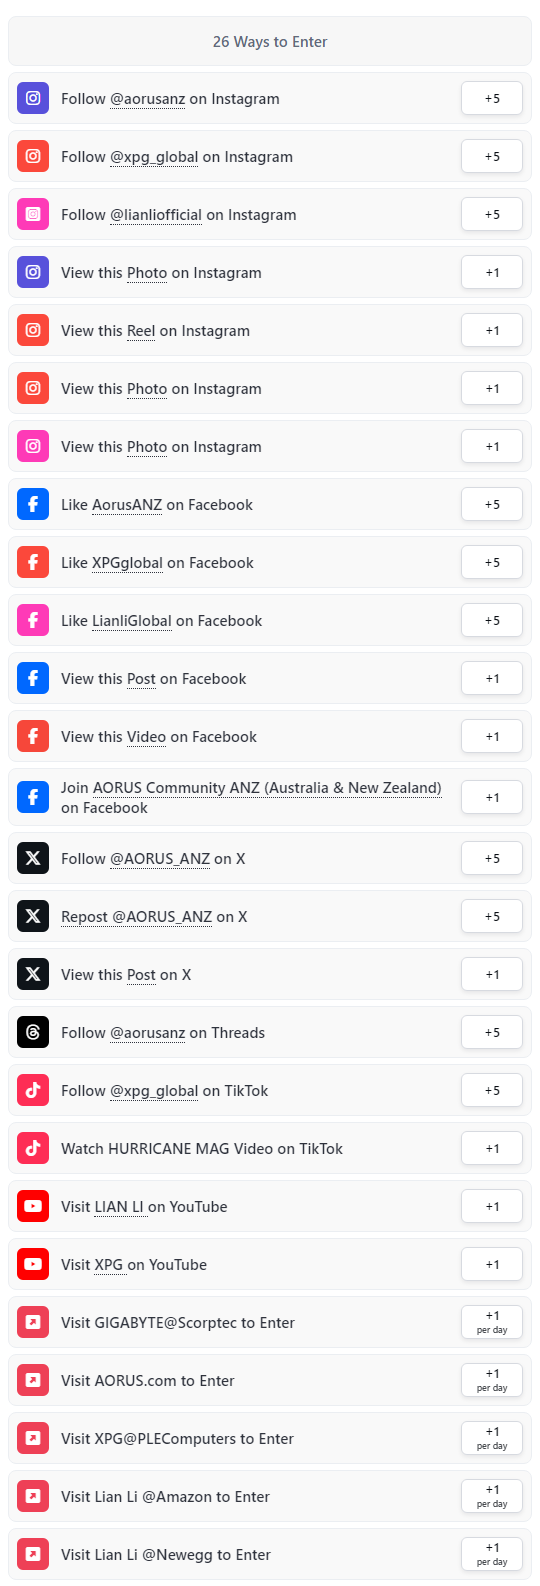Expand the Visit XPG on YouTube row

coord(270,1264)
